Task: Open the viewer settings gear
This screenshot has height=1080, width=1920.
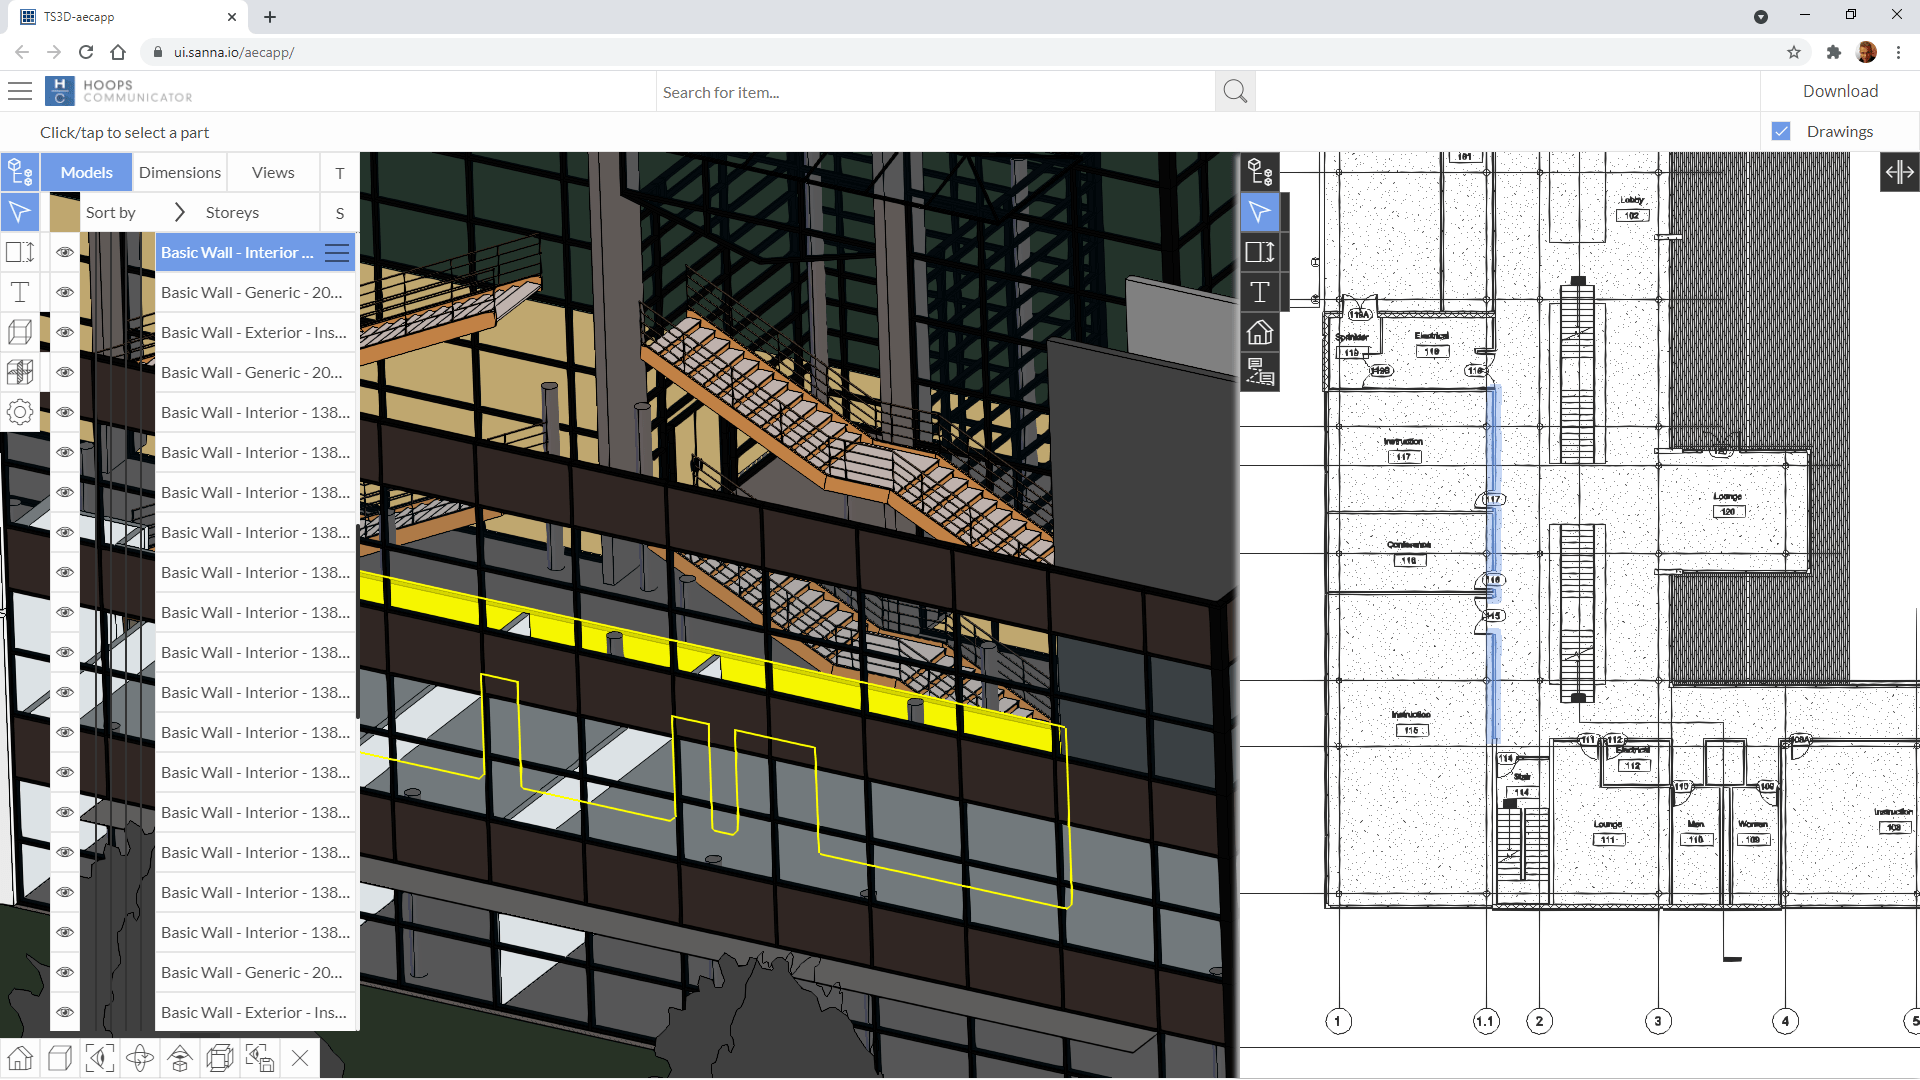Action: (20, 411)
